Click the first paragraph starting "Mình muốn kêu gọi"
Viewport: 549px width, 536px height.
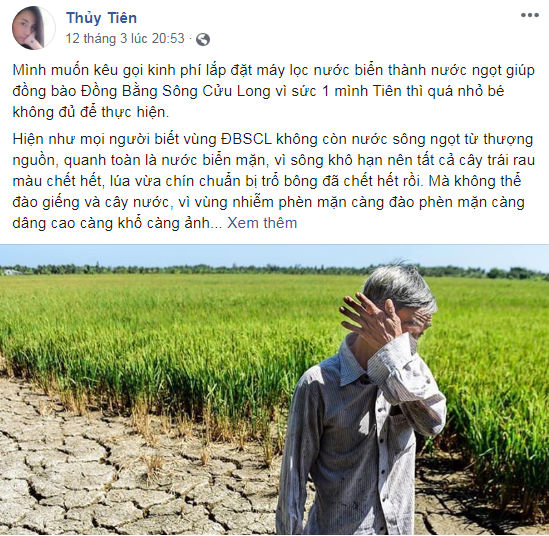pos(273,91)
